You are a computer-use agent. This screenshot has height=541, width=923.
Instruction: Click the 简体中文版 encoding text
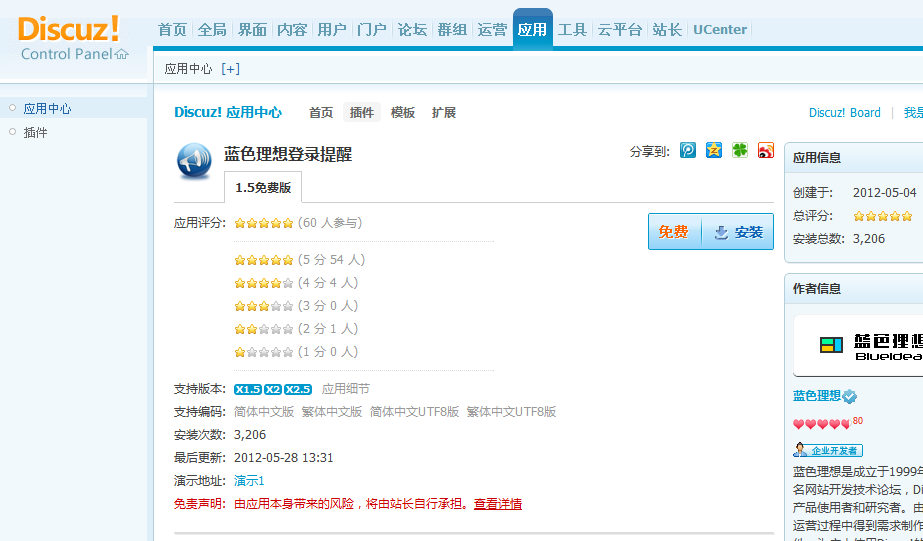(x=264, y=412)
